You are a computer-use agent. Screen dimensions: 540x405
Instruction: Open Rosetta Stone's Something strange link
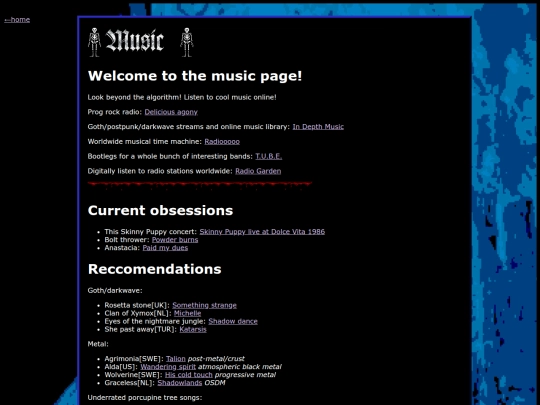click(205, 305)
